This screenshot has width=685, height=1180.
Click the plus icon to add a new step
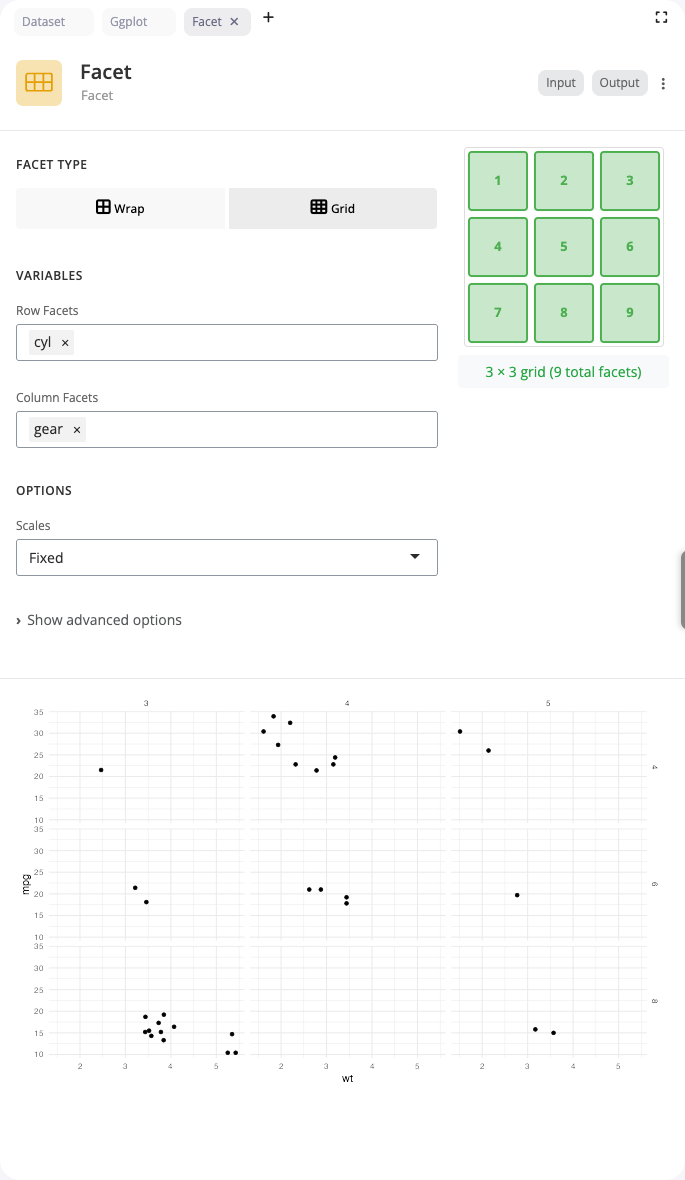coord(268,16)
